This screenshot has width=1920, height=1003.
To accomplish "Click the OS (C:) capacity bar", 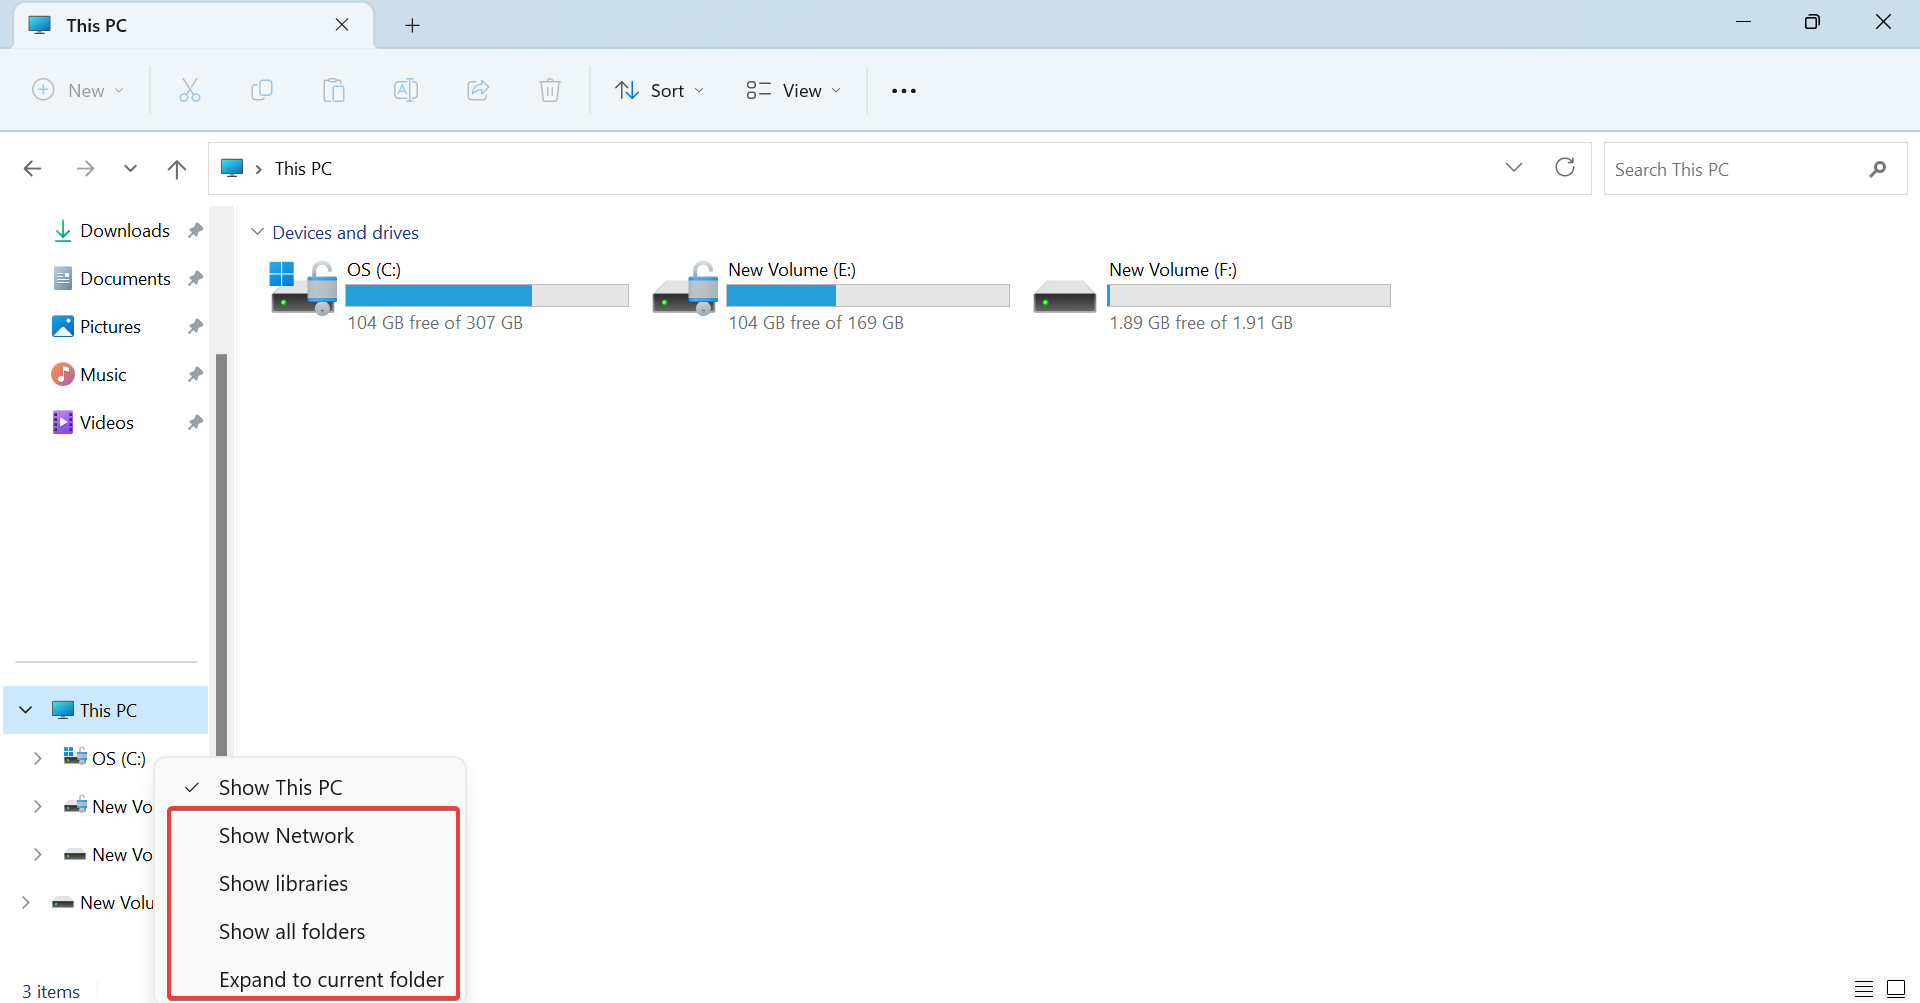I will point(487,295).
